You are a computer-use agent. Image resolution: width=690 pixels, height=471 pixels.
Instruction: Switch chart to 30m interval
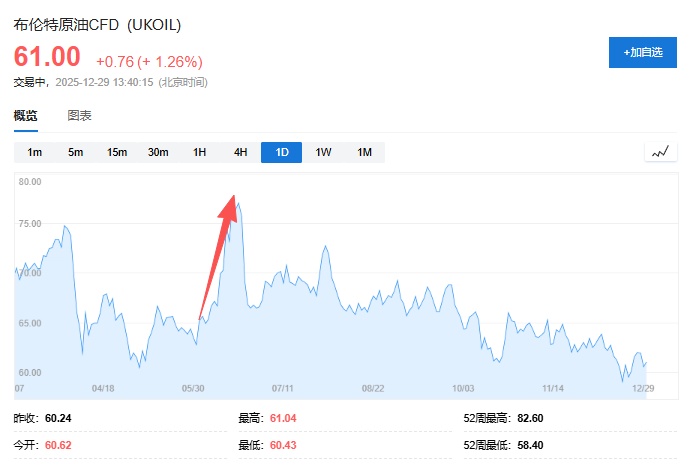point(158,152)
